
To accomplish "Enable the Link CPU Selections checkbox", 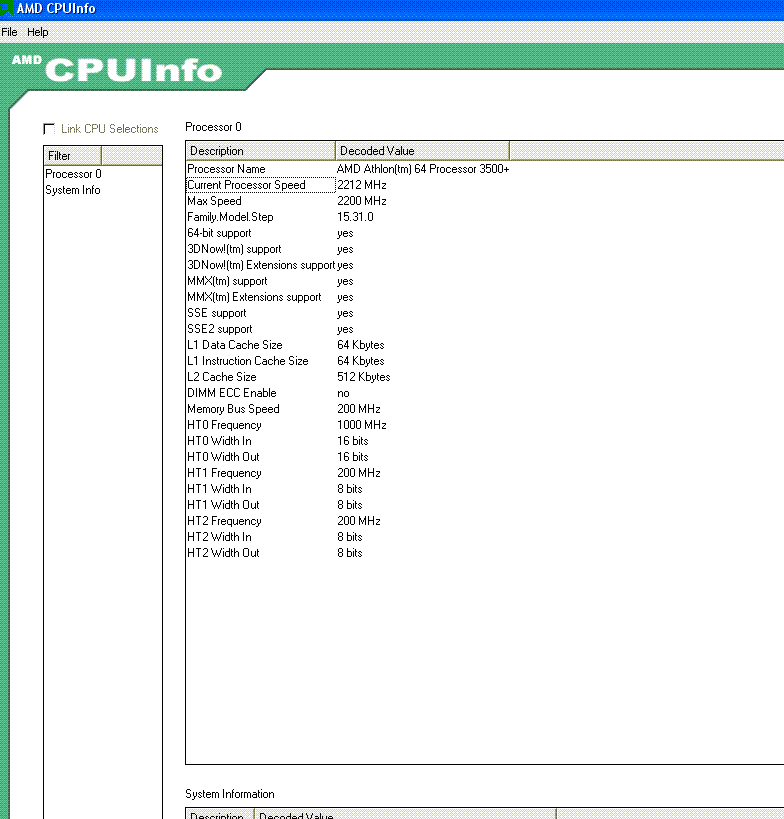I will click(x=49, y=129).
